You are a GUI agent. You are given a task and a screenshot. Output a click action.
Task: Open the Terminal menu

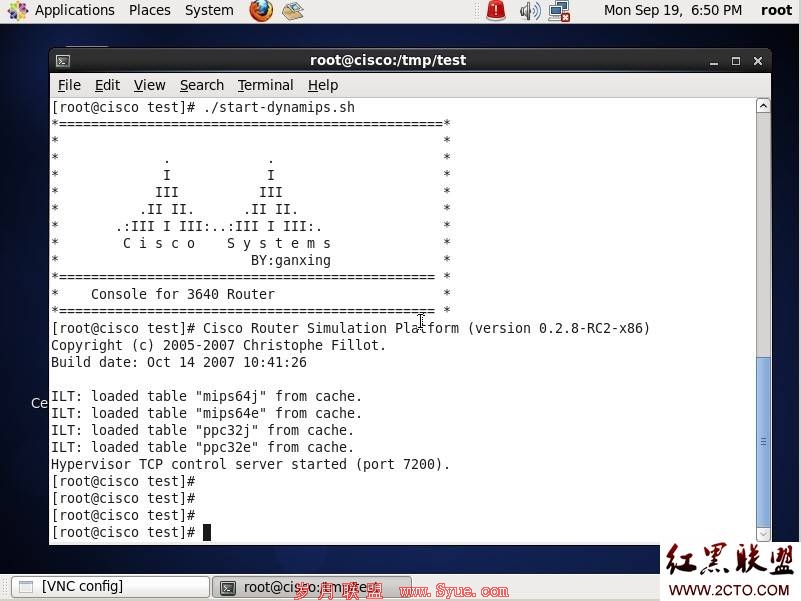[x=266, y=85]
